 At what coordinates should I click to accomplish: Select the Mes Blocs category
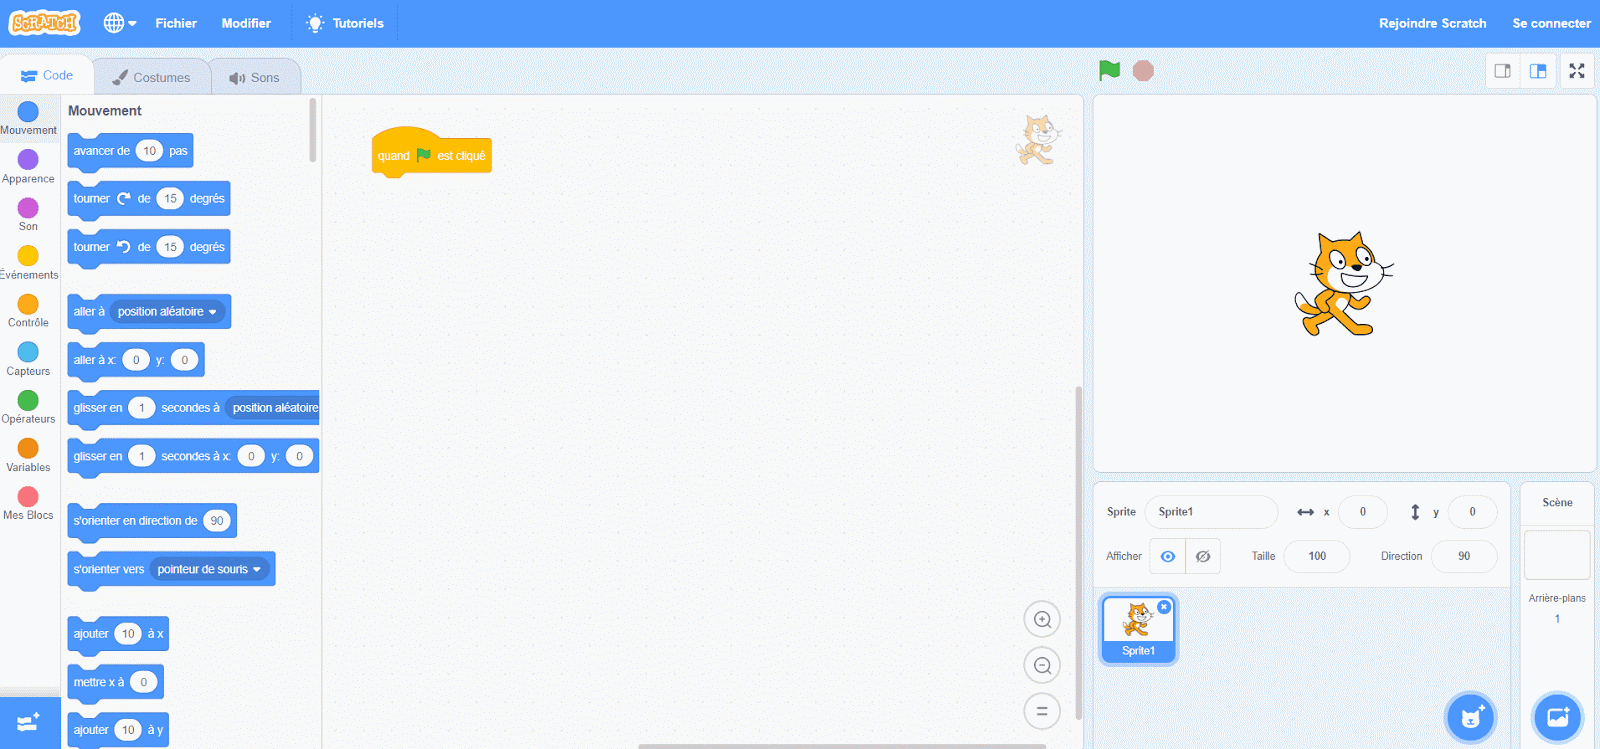coord(28,502)
